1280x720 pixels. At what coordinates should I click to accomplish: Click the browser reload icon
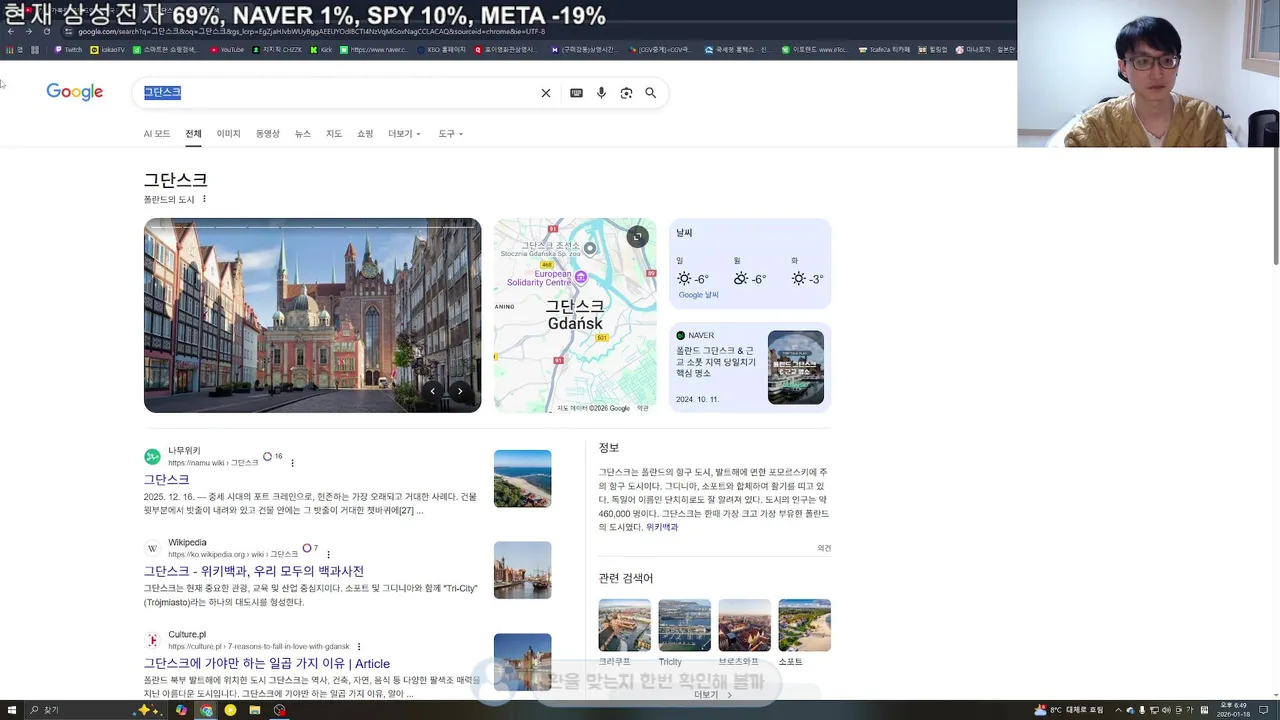coord(47,31)
